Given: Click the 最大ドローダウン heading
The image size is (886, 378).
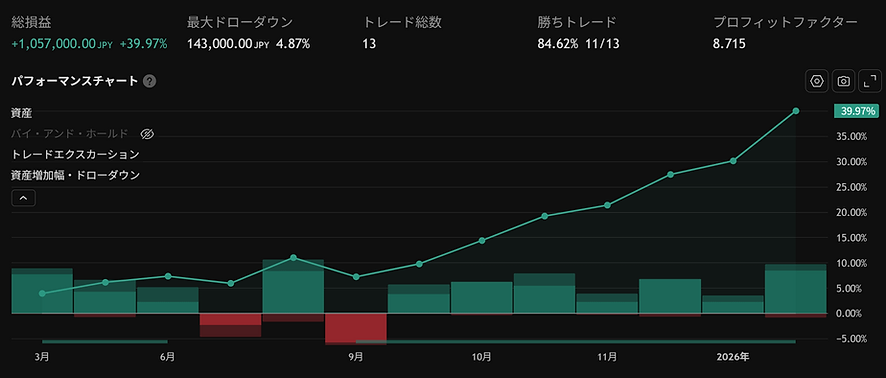Looking at the screenshot, I should coord(240,23).
